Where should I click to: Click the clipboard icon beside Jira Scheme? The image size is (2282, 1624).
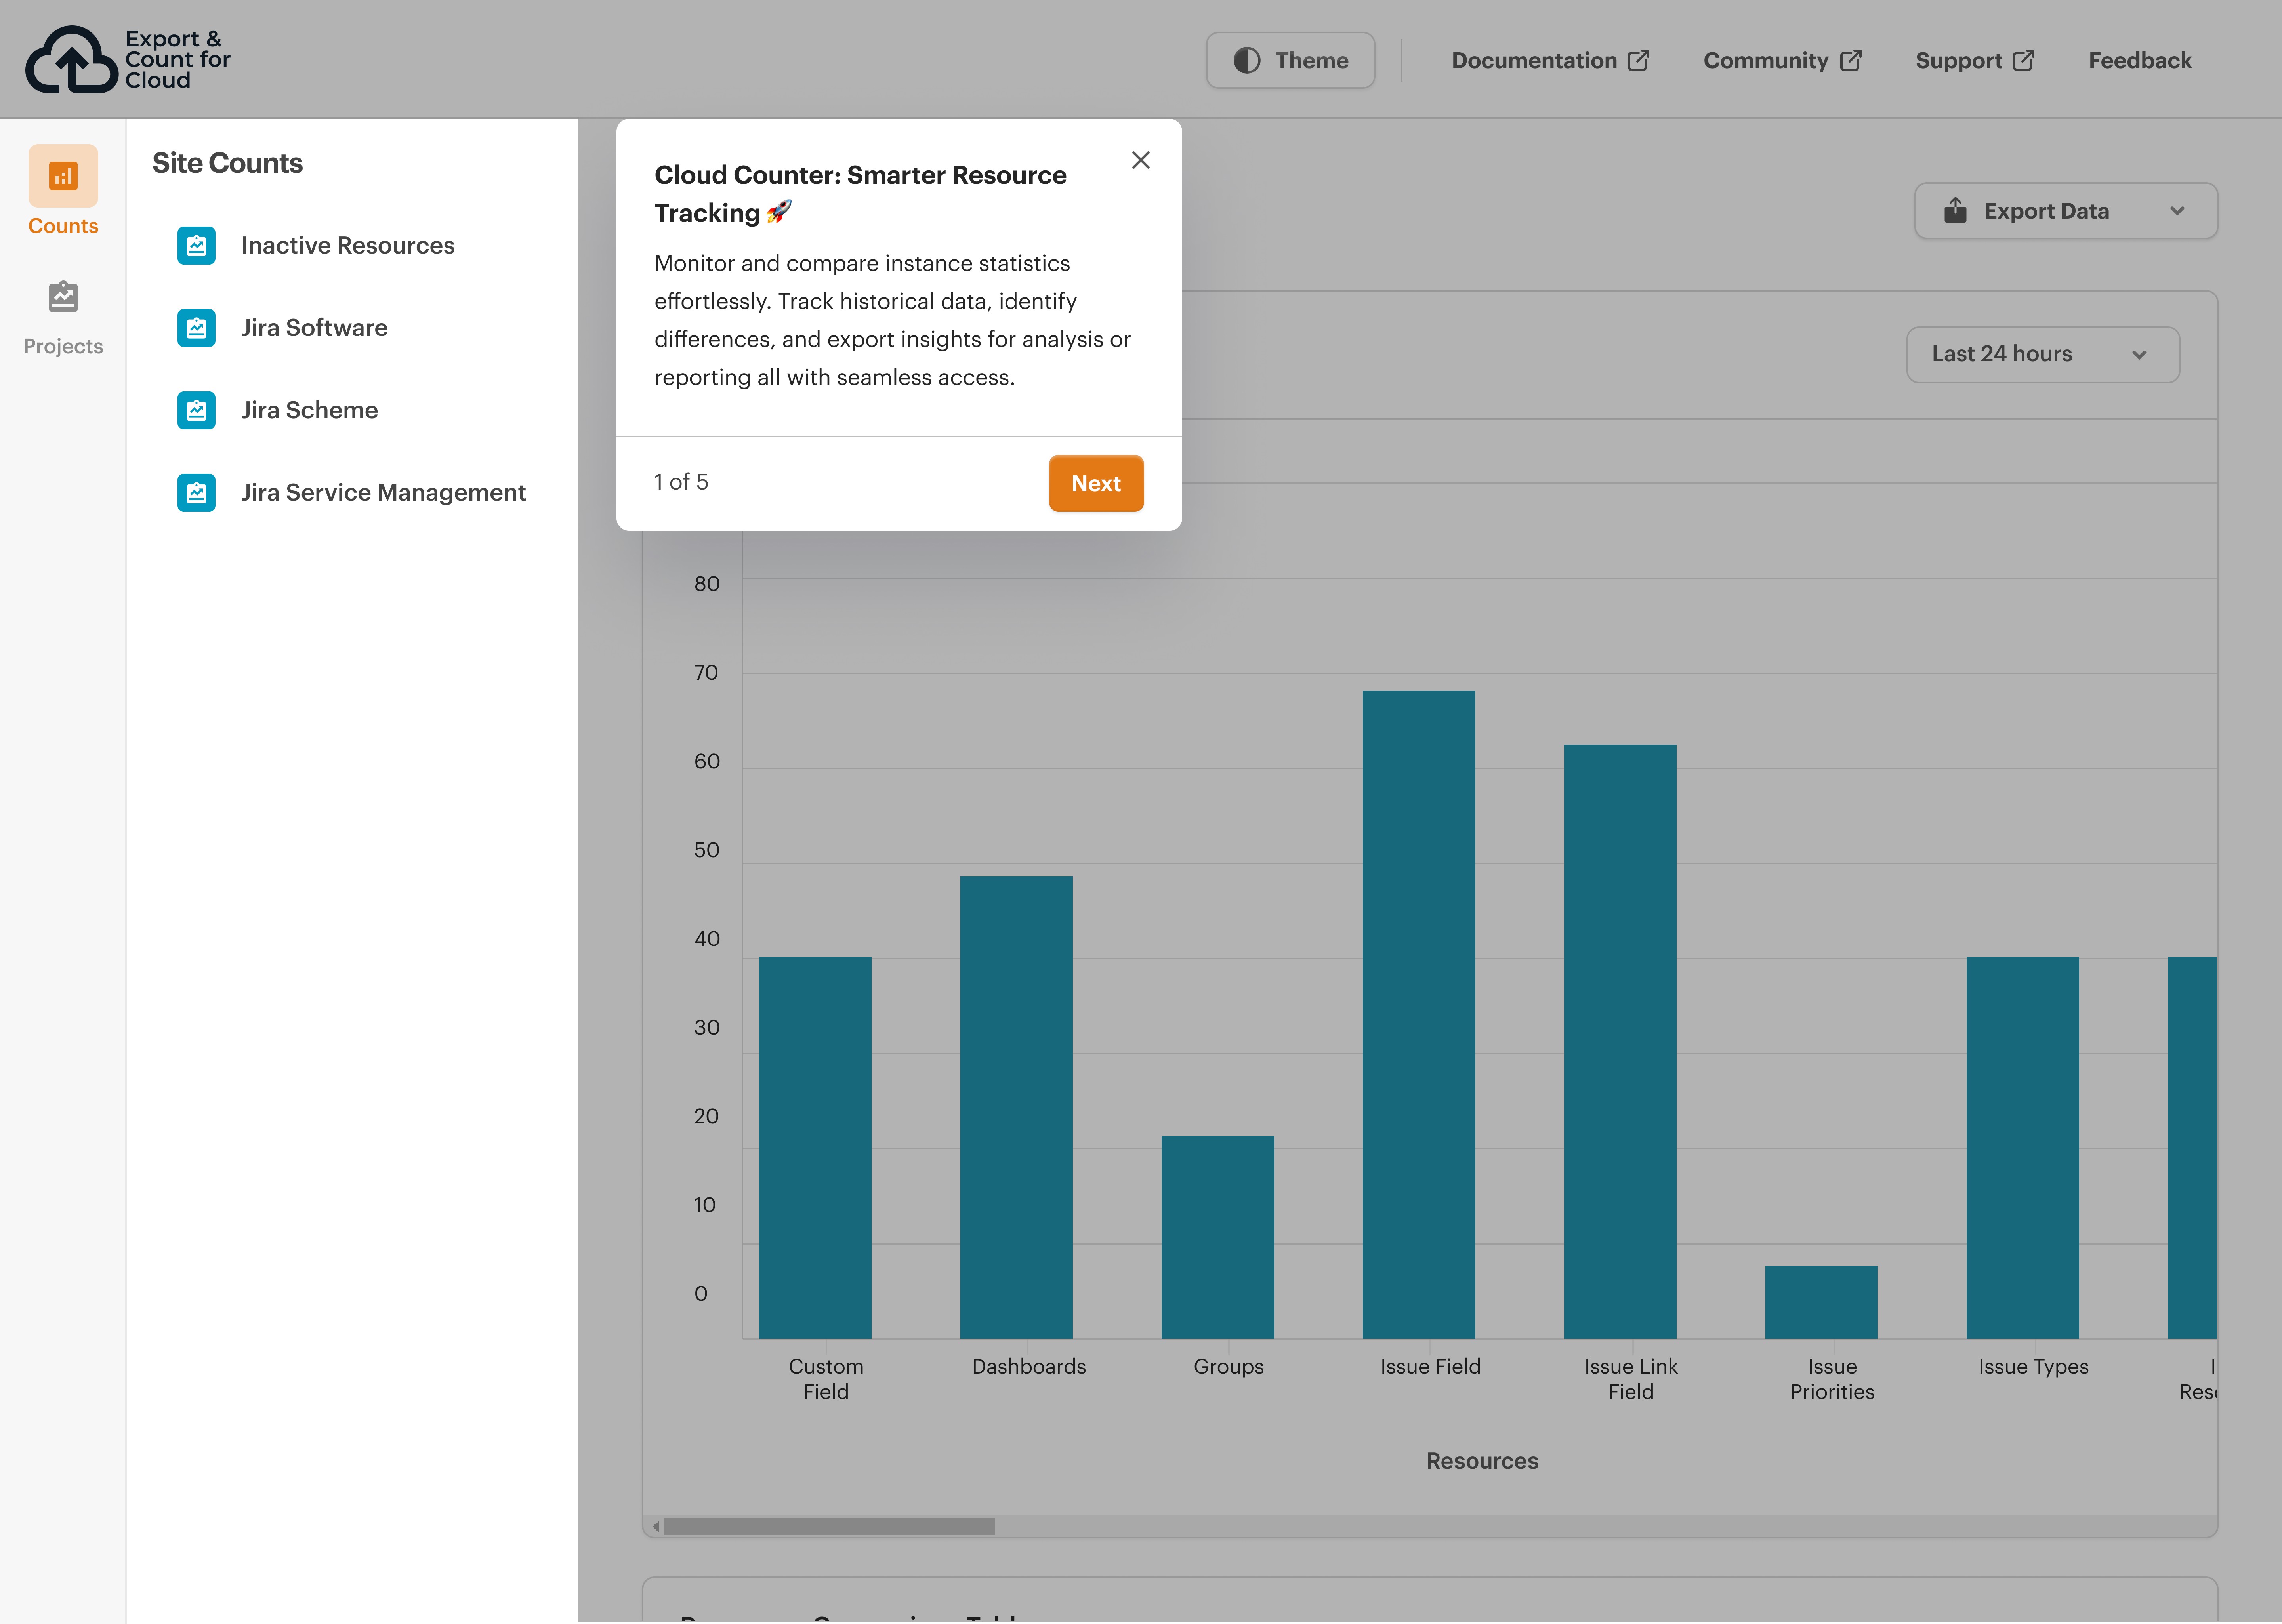click(x=196, y=410)
